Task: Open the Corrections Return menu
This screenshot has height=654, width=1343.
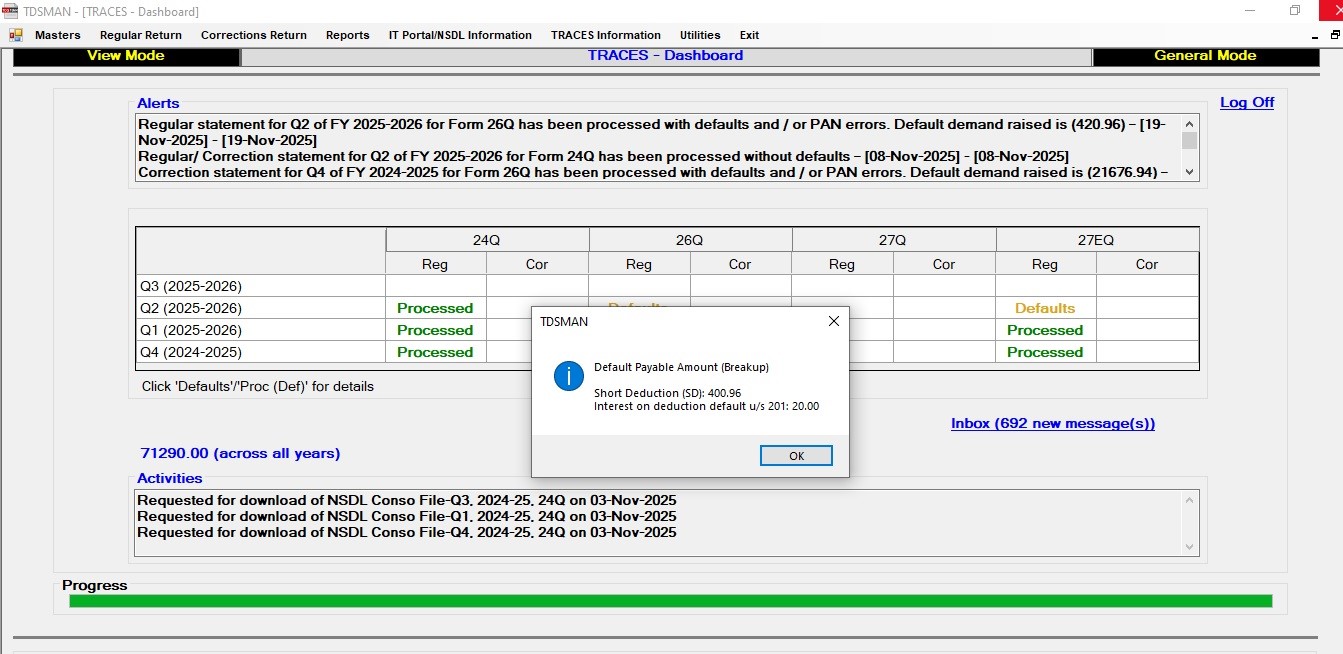Action: coord(254,35)
